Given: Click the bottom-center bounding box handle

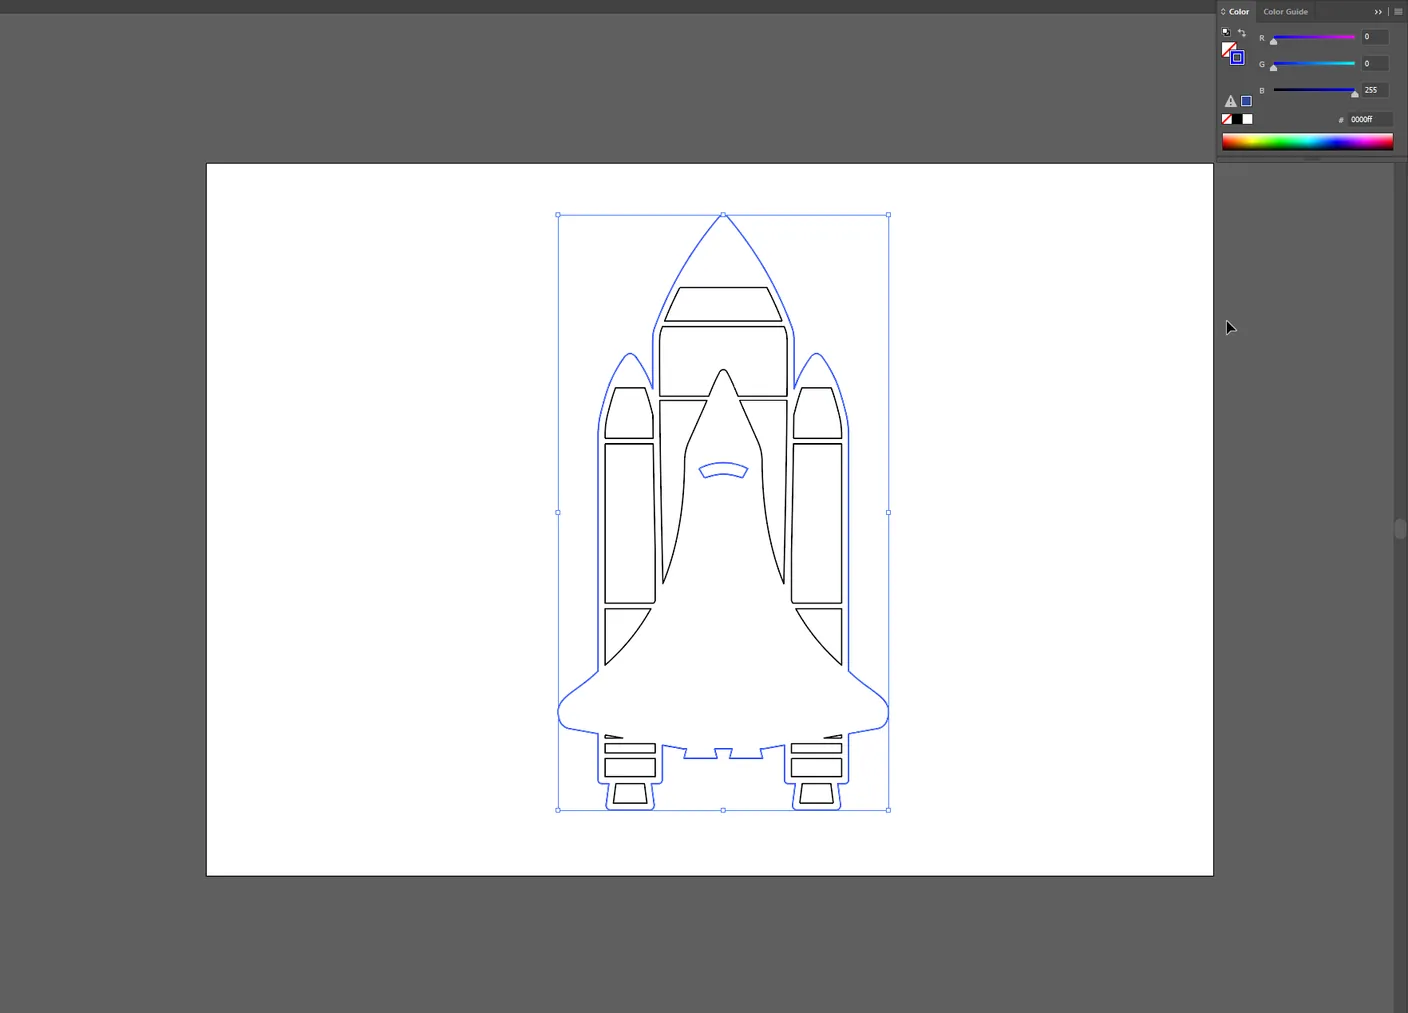Looking at the screenshot, I should [x=723, y=810].
